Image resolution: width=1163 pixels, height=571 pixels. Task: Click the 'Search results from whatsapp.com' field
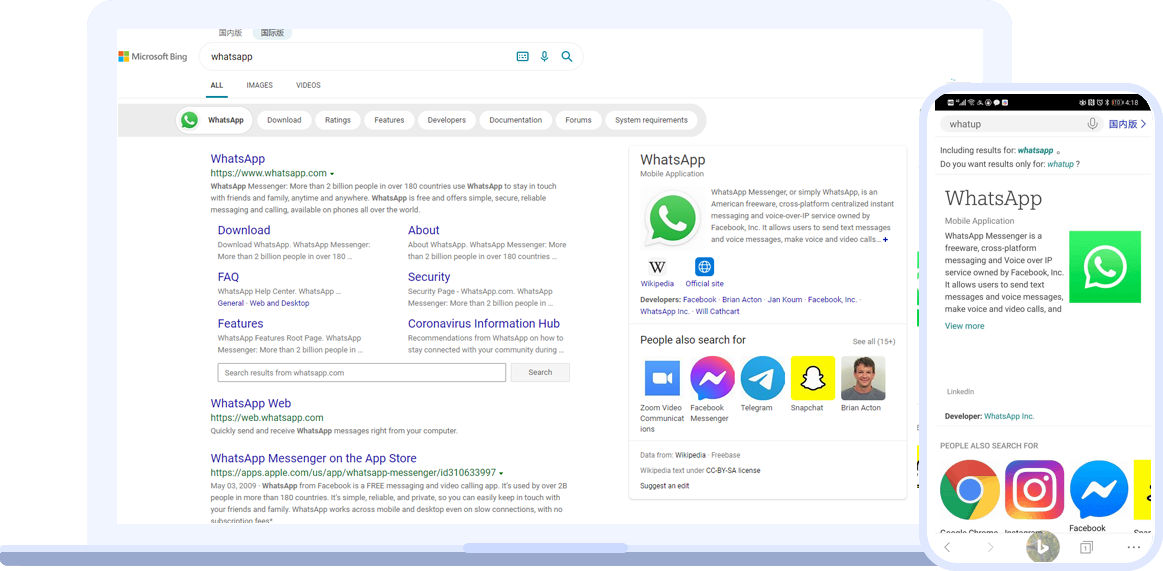point(361,373)
